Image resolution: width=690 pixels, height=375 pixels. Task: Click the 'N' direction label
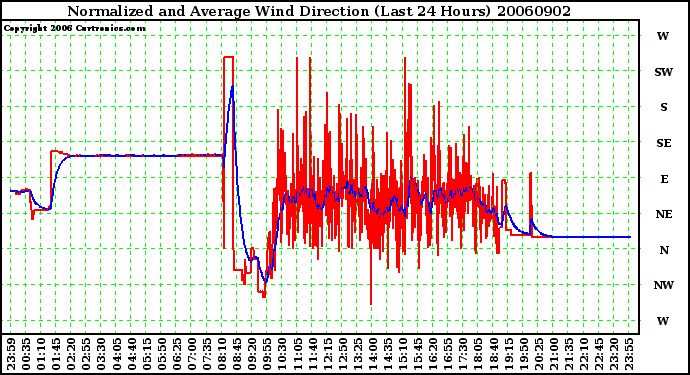[x=664, y=250]
